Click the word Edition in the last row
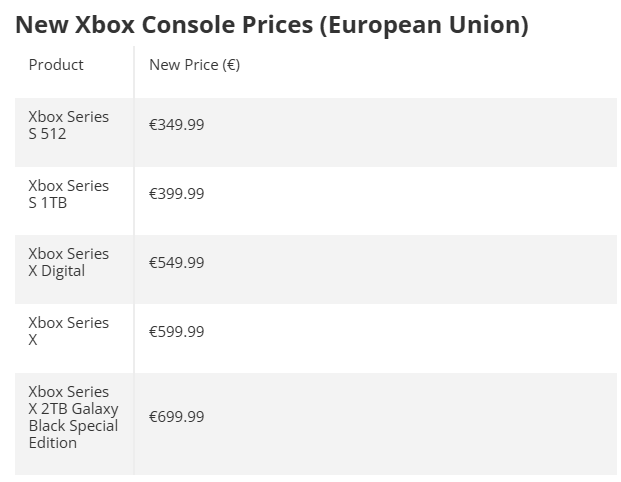Screen dimensions: 621x482 pyautogui.click(x=53, y=443)
